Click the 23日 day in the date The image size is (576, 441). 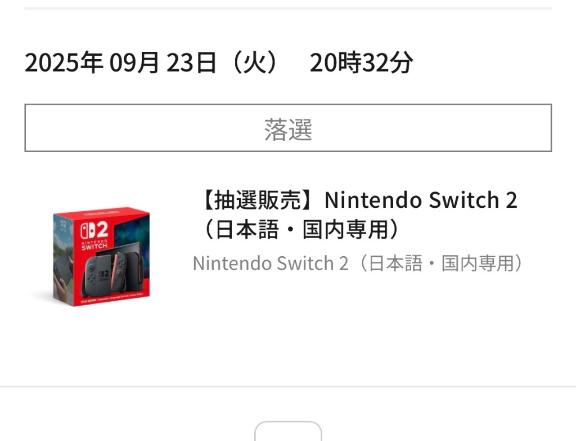[191, 62]
